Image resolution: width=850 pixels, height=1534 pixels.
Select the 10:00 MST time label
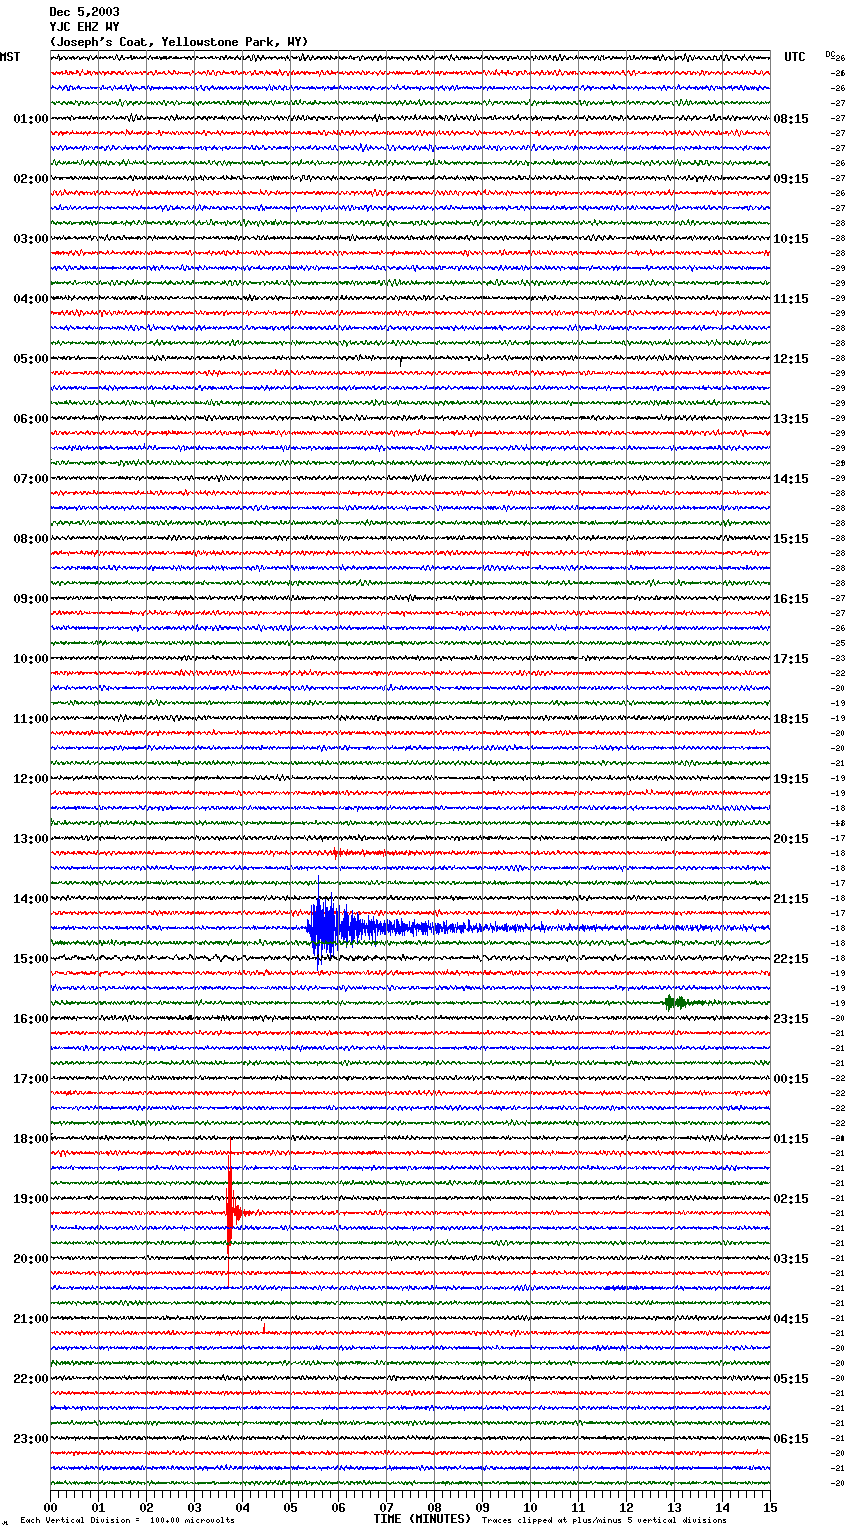click(x=31, y=659)
